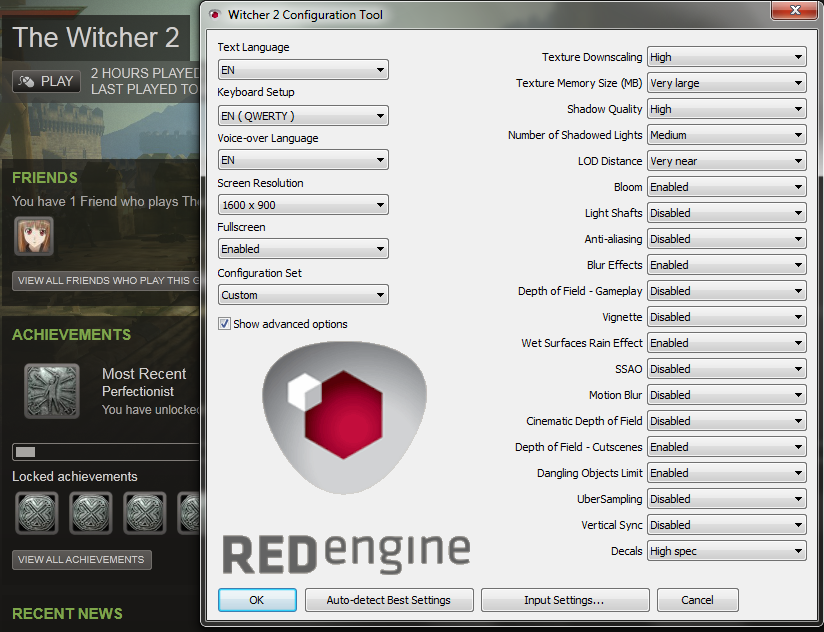Viewport: 824px width, 632px height.
Task: Click the OK button
Action: coord(257,600)
